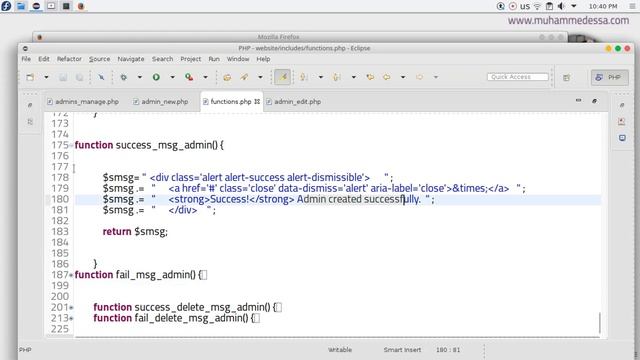Maximize the editor area
This screenshot has height=360, width=640.
594,100
